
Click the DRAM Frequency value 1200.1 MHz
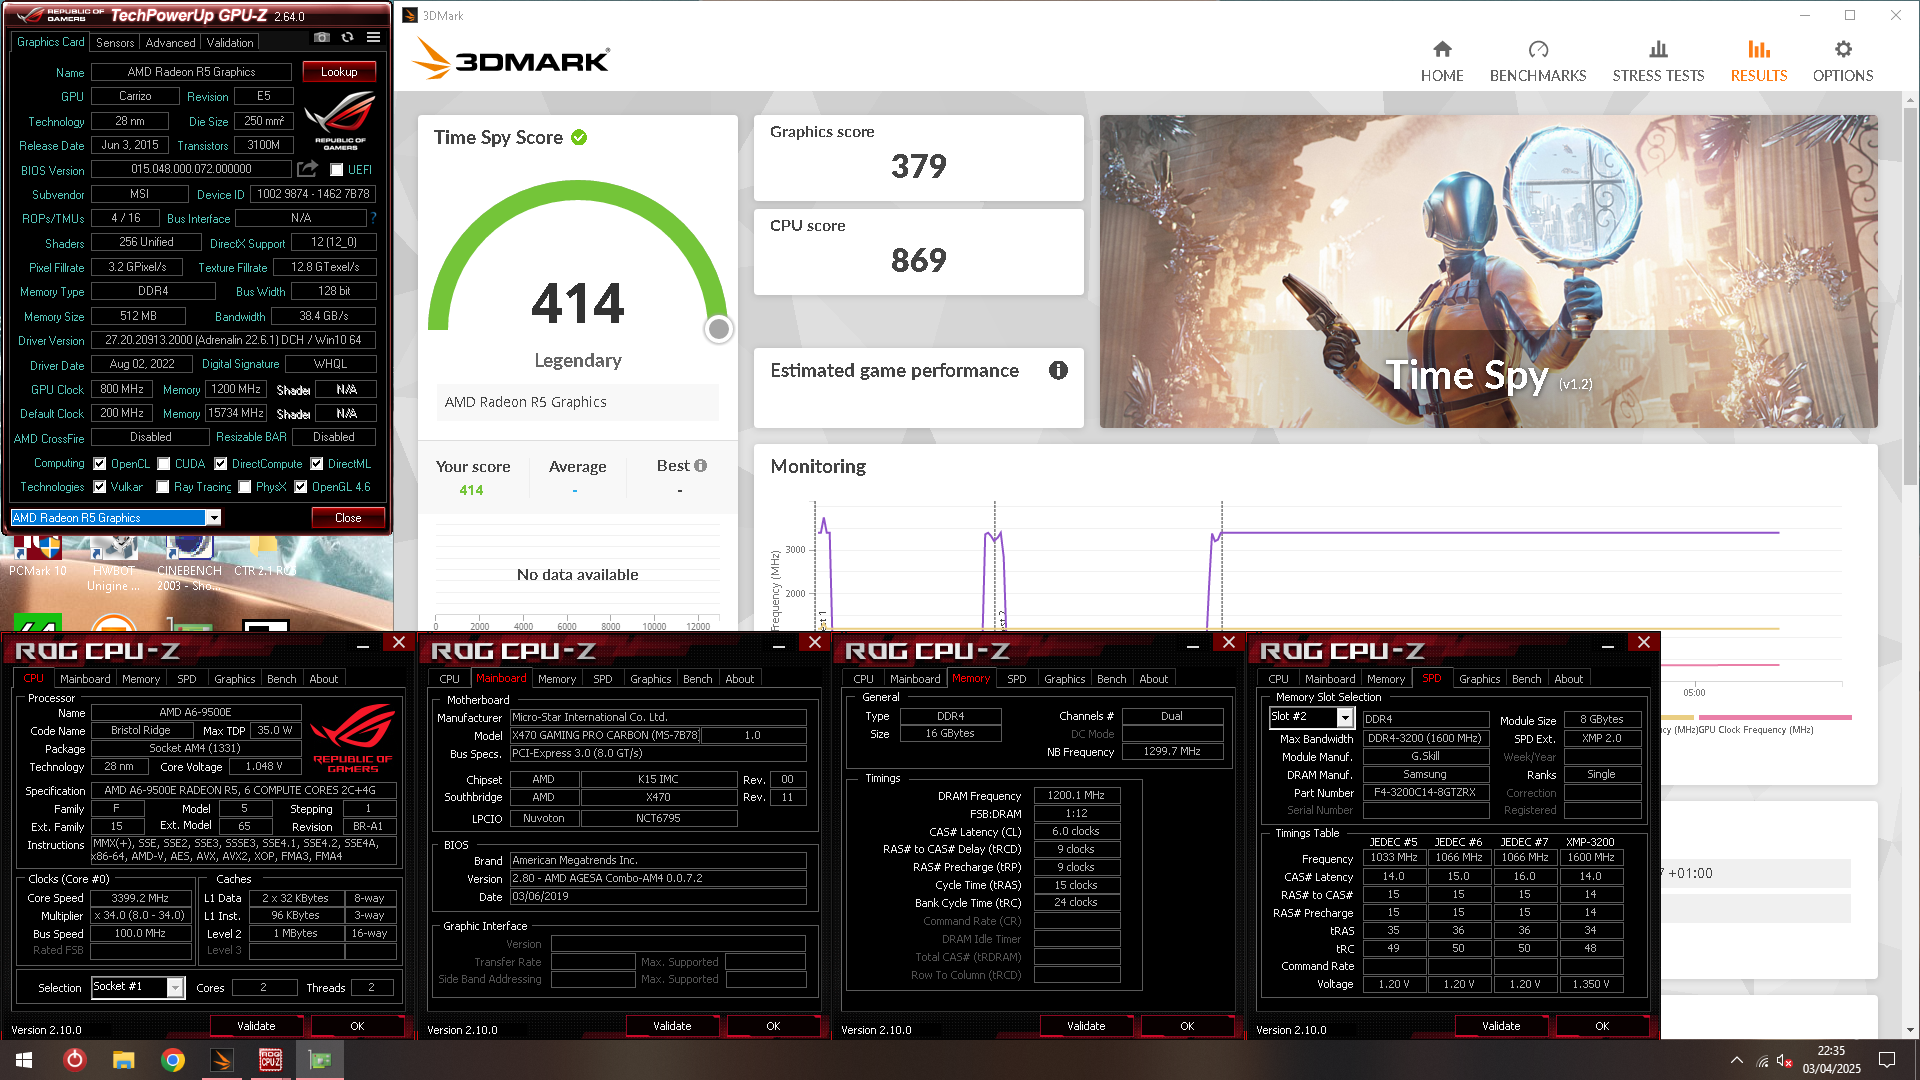coord(1076,796)
